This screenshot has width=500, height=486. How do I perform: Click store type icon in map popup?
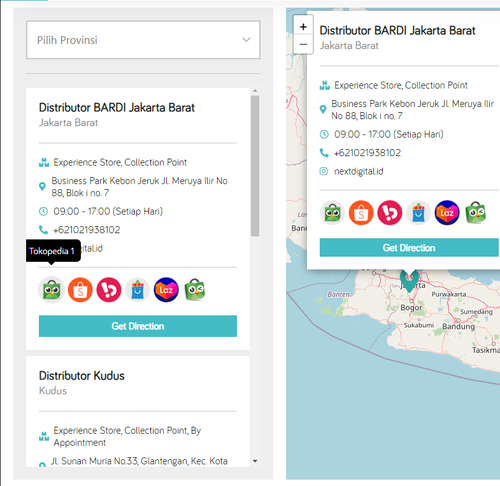coord(325,85)
